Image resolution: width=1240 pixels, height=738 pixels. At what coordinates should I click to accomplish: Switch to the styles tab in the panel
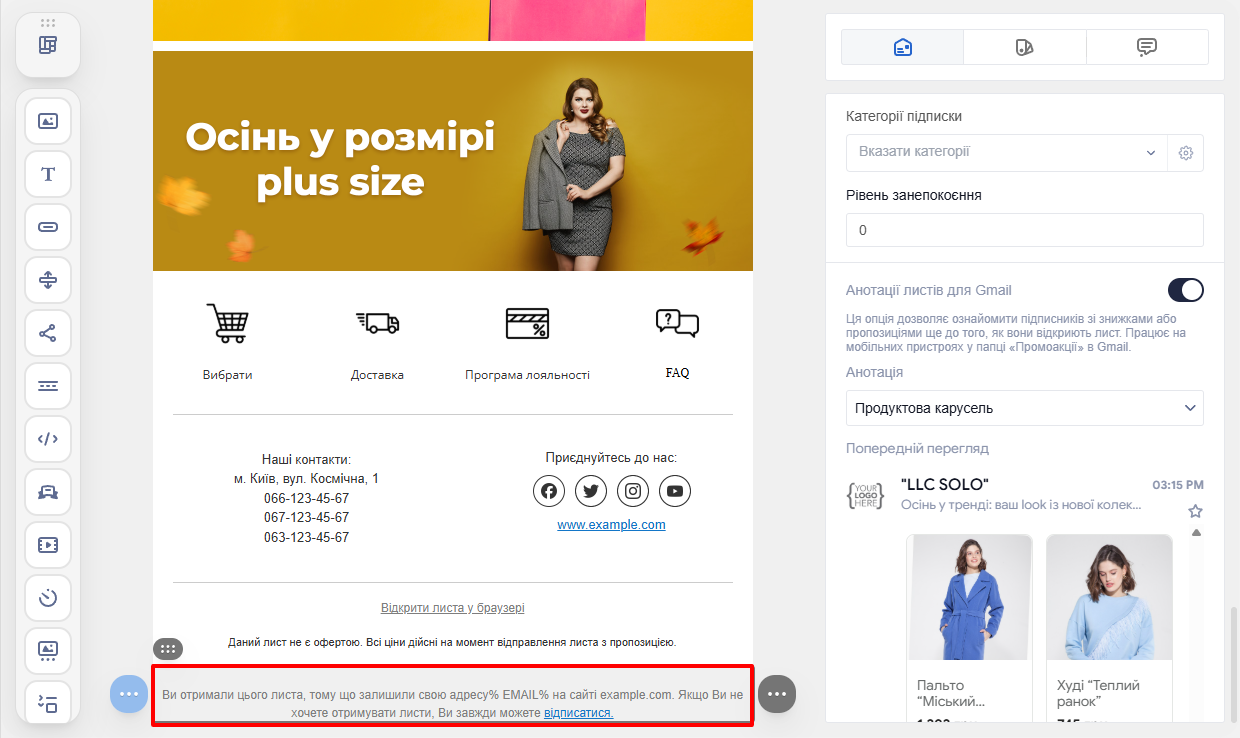(1025, 47)
